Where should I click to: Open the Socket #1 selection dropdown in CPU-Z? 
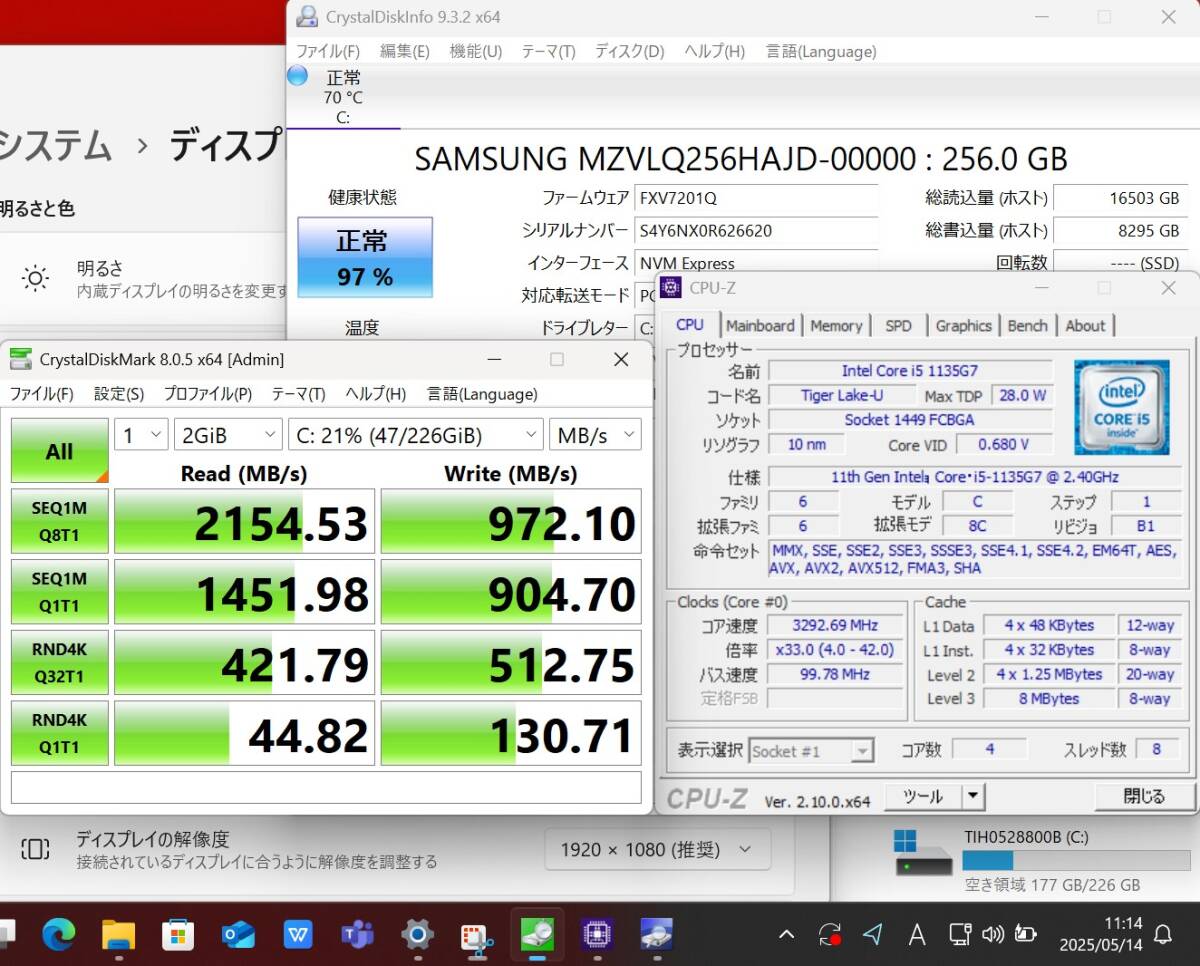811,751
